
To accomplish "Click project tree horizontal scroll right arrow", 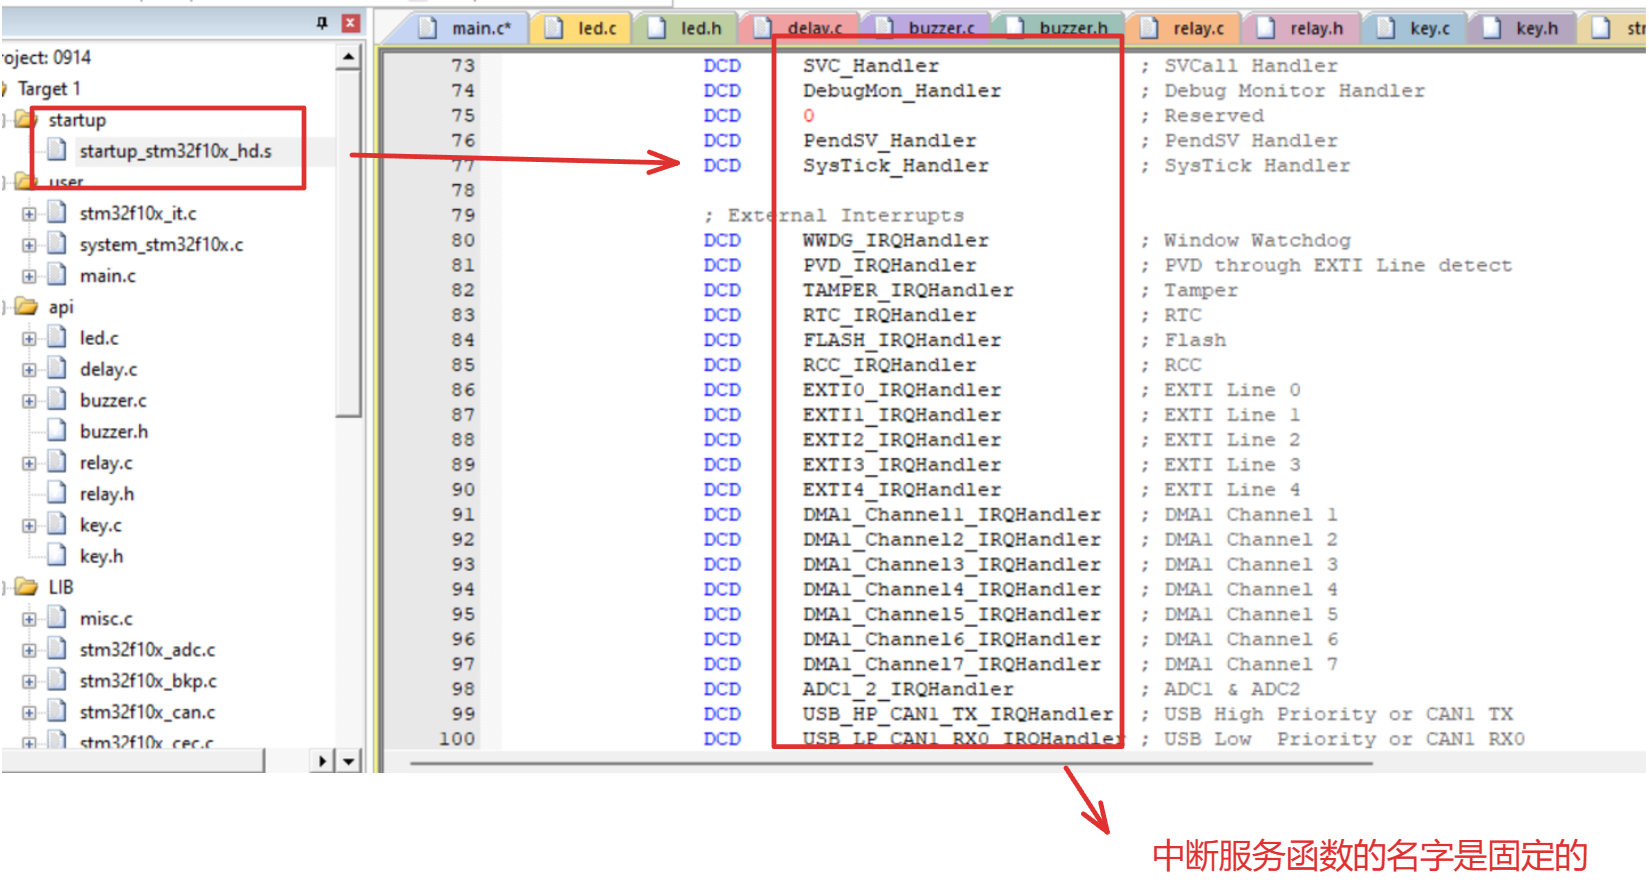I will 322,761.
